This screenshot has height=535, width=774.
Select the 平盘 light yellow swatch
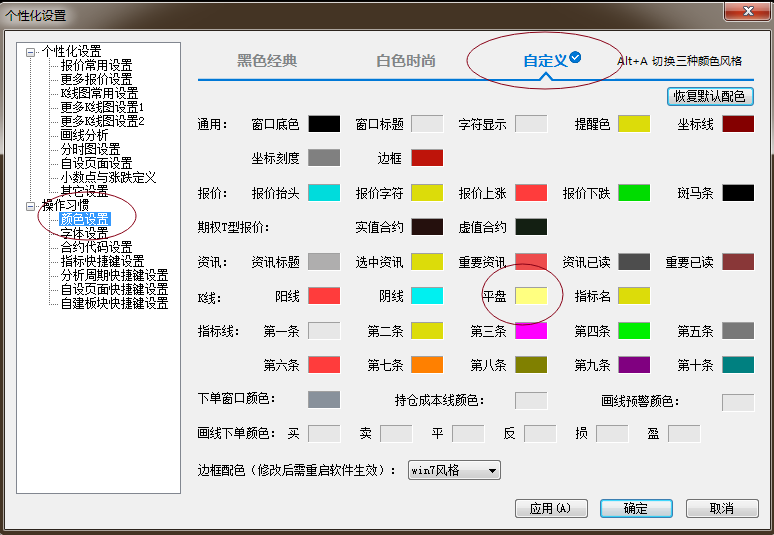tap(531, 296)
